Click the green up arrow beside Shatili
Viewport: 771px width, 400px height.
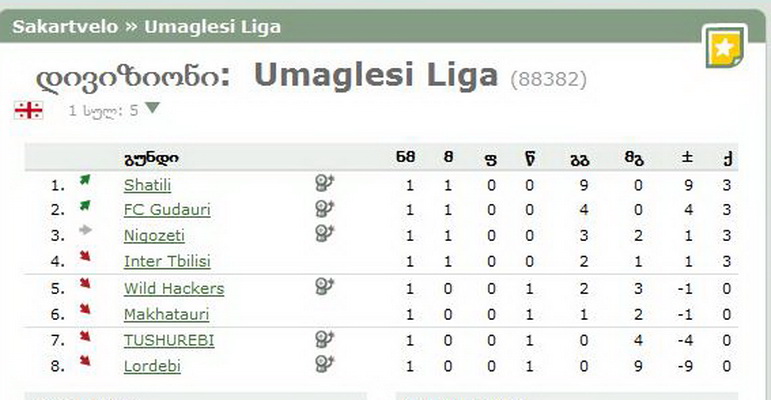[85, 180]
